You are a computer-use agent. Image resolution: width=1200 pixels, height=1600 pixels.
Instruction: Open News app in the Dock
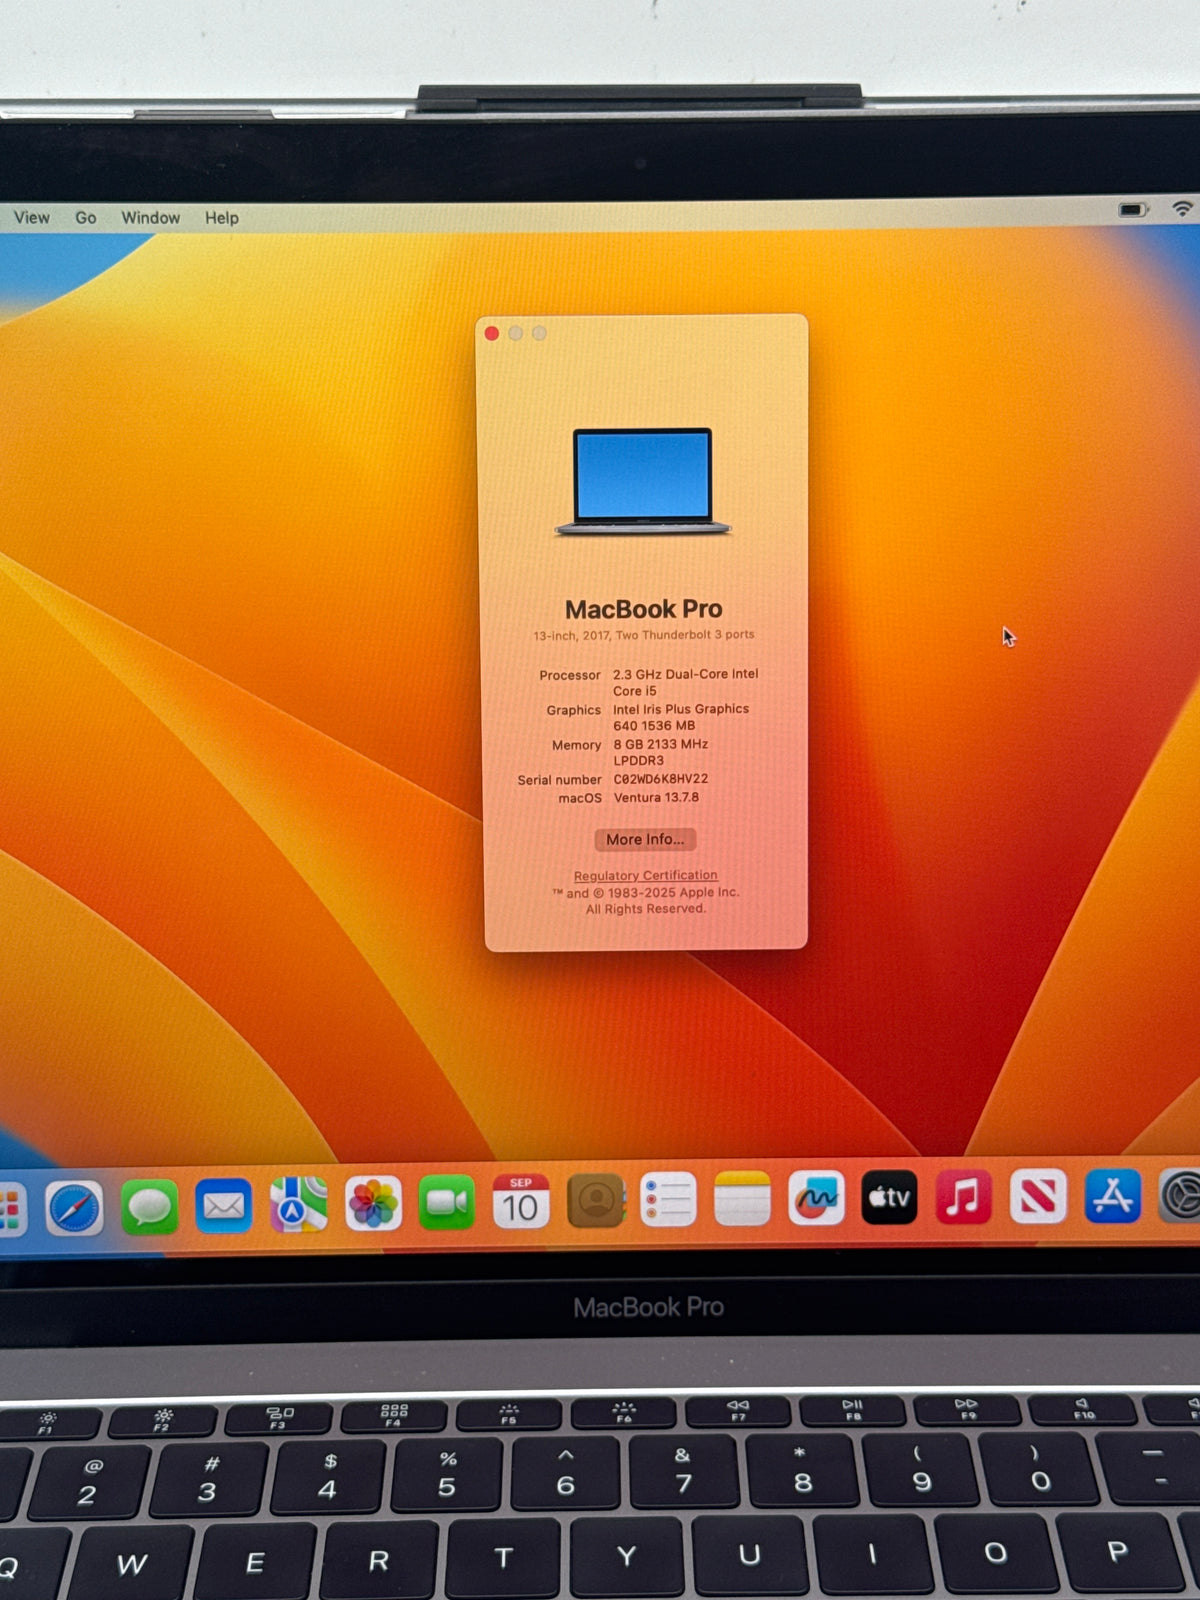(1038, 1196)
